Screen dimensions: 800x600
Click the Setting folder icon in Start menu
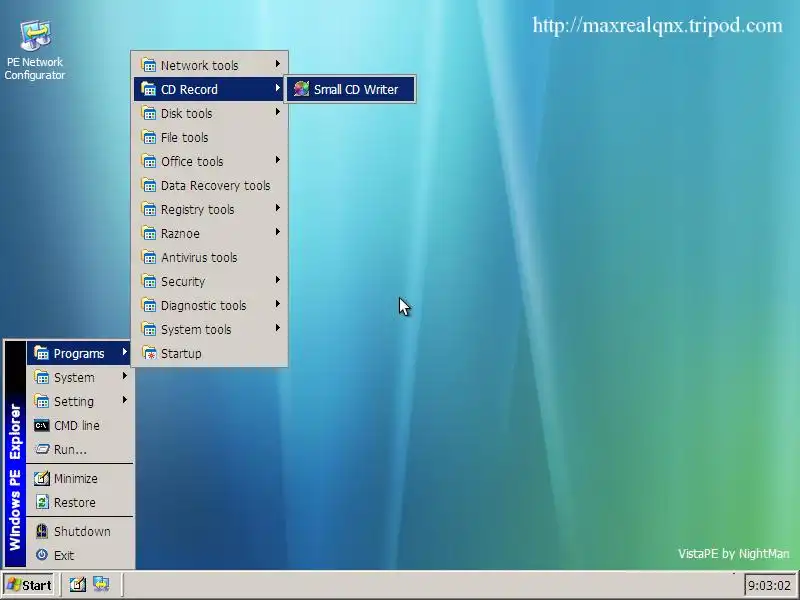click(41, 401)
